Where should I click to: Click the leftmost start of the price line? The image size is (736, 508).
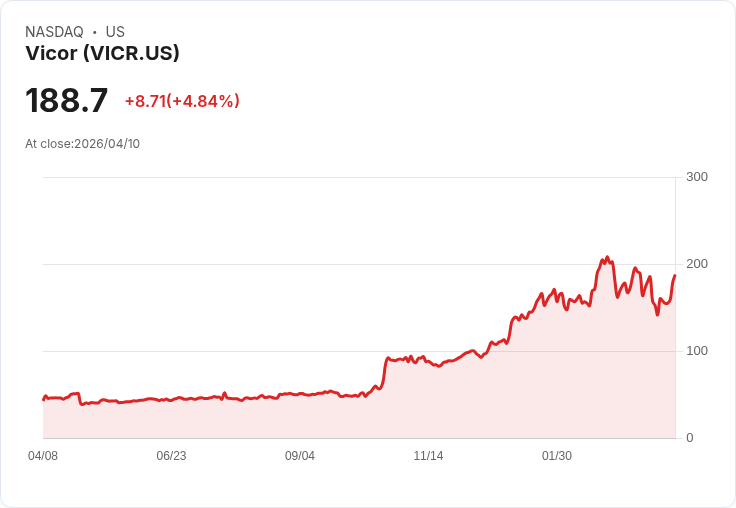43,400
